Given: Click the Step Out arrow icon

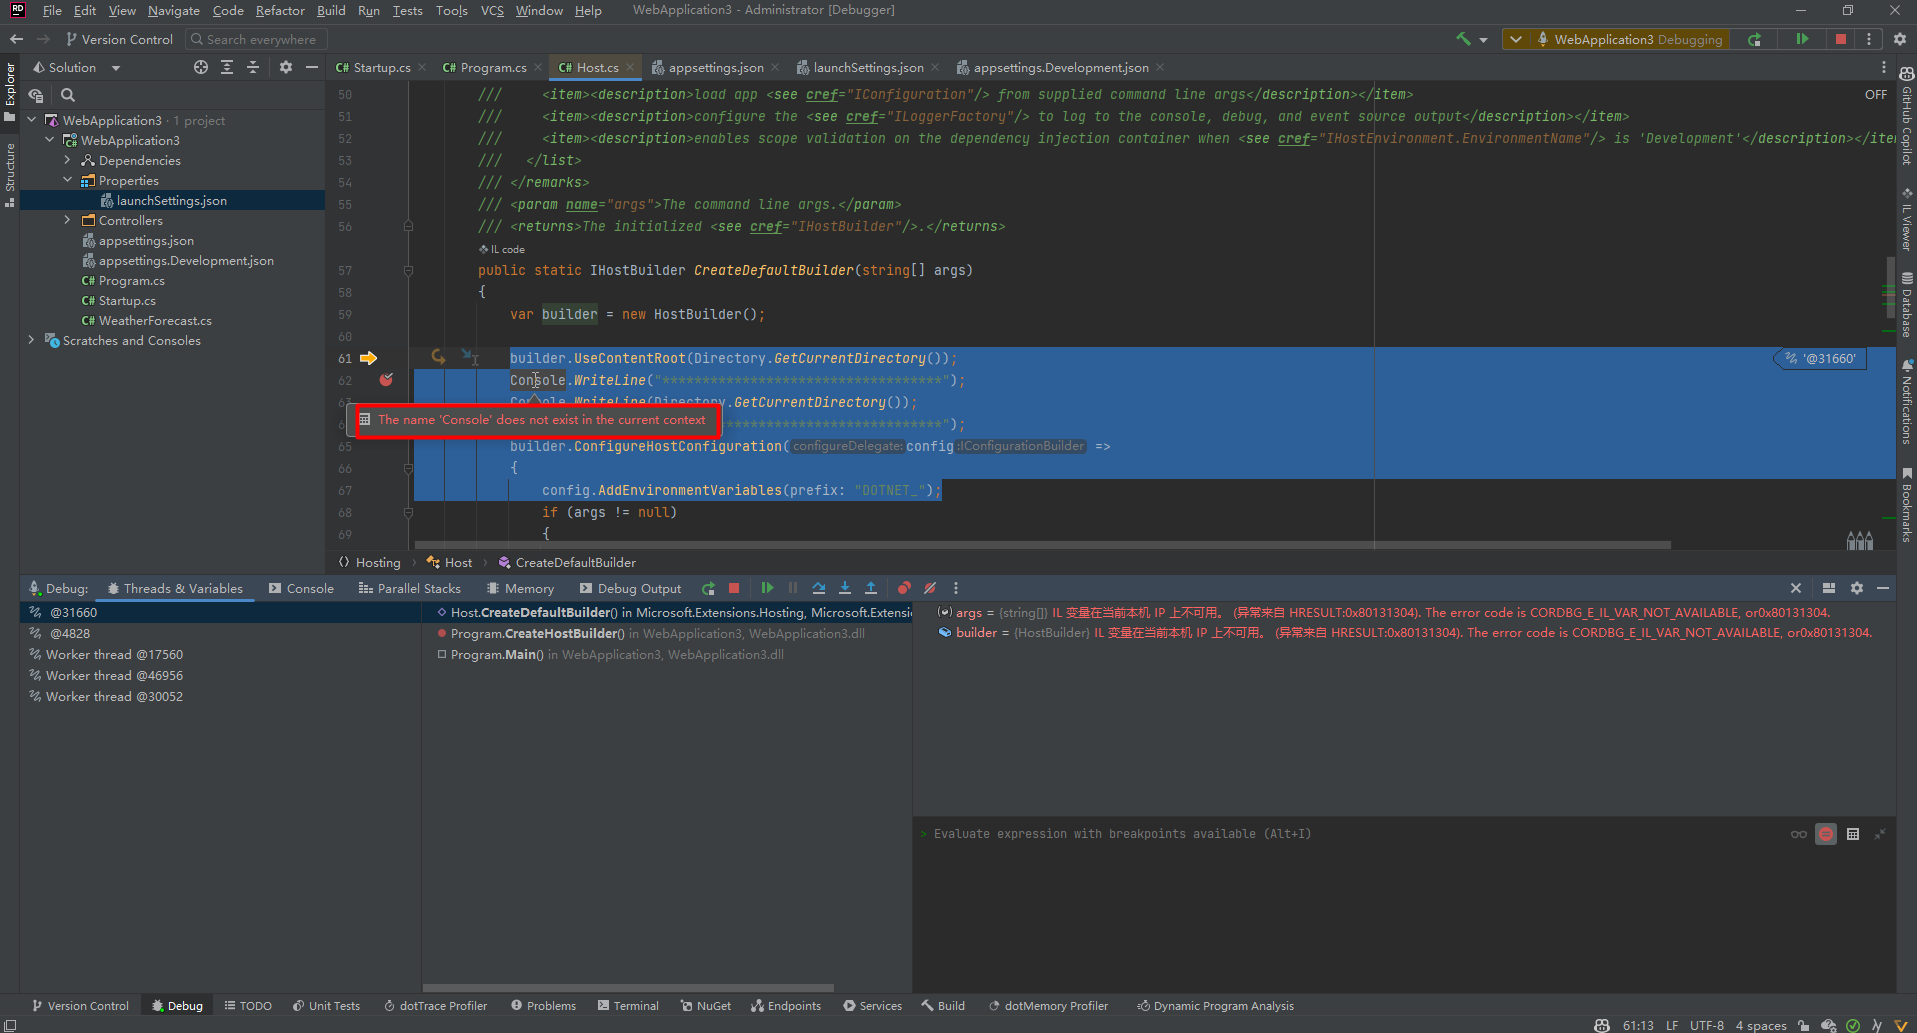Looking at the screenshot, I should [x=871, y=588].
